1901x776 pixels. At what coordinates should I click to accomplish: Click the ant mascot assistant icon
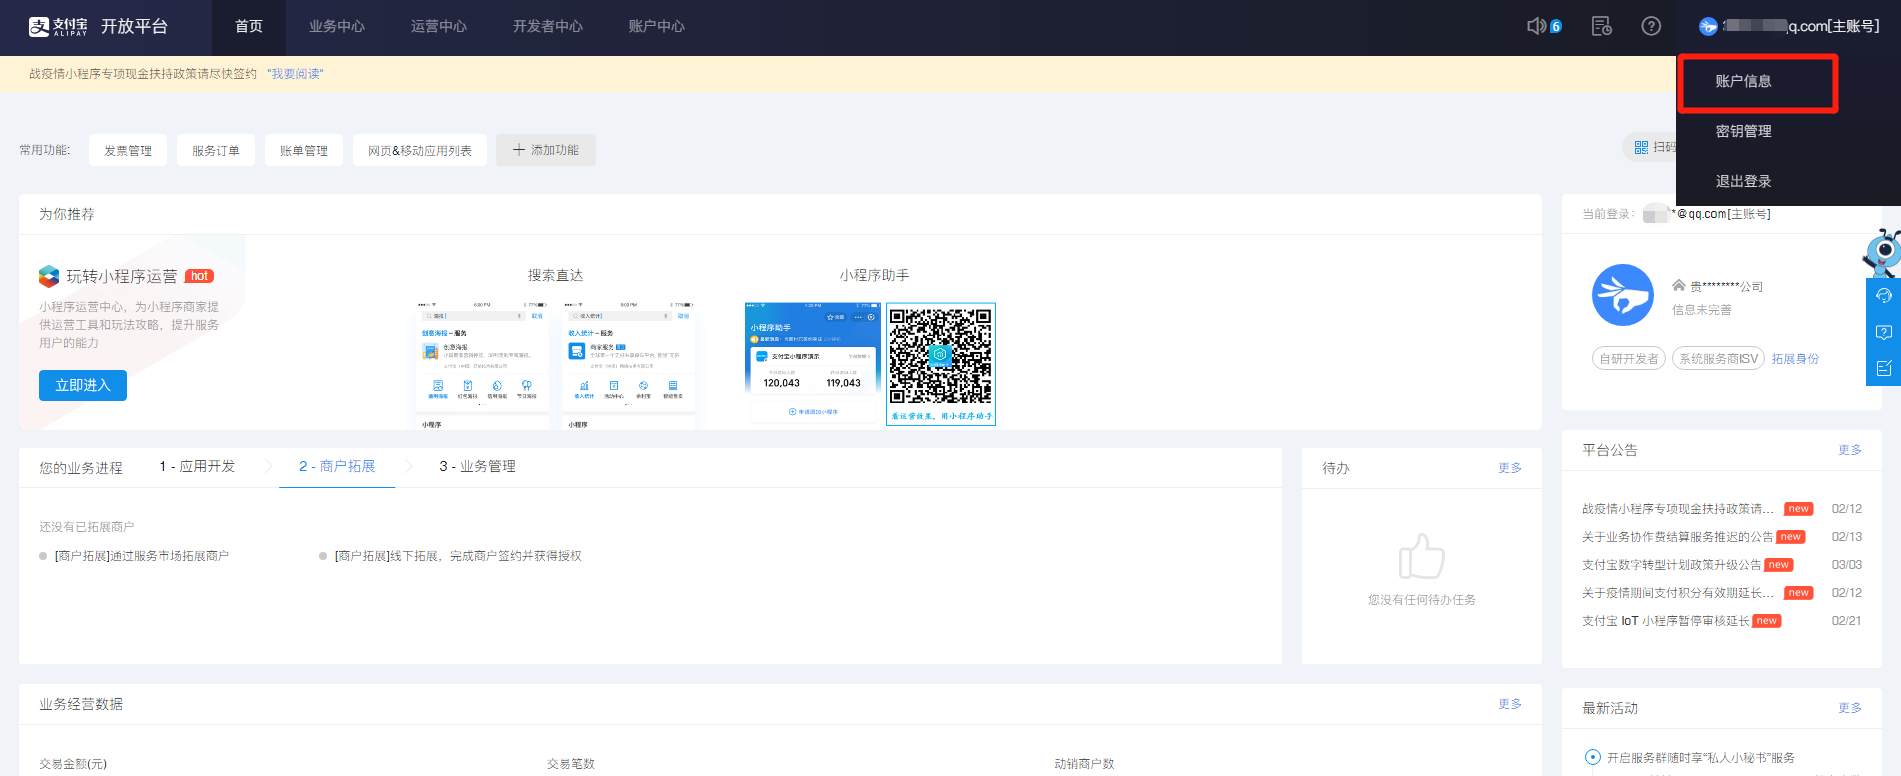point(1882,253)
